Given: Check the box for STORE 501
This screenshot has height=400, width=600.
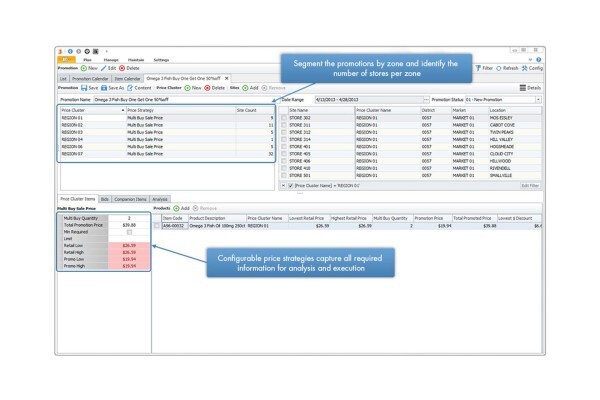Looking at the screenshot, I should (284, 175).
